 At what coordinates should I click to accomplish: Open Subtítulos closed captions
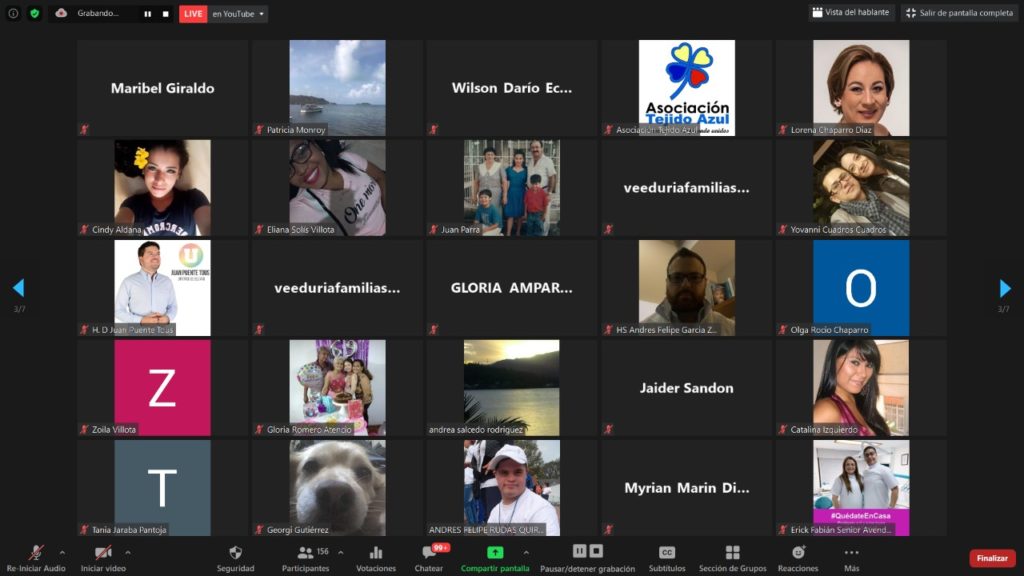tap(667, 559)
